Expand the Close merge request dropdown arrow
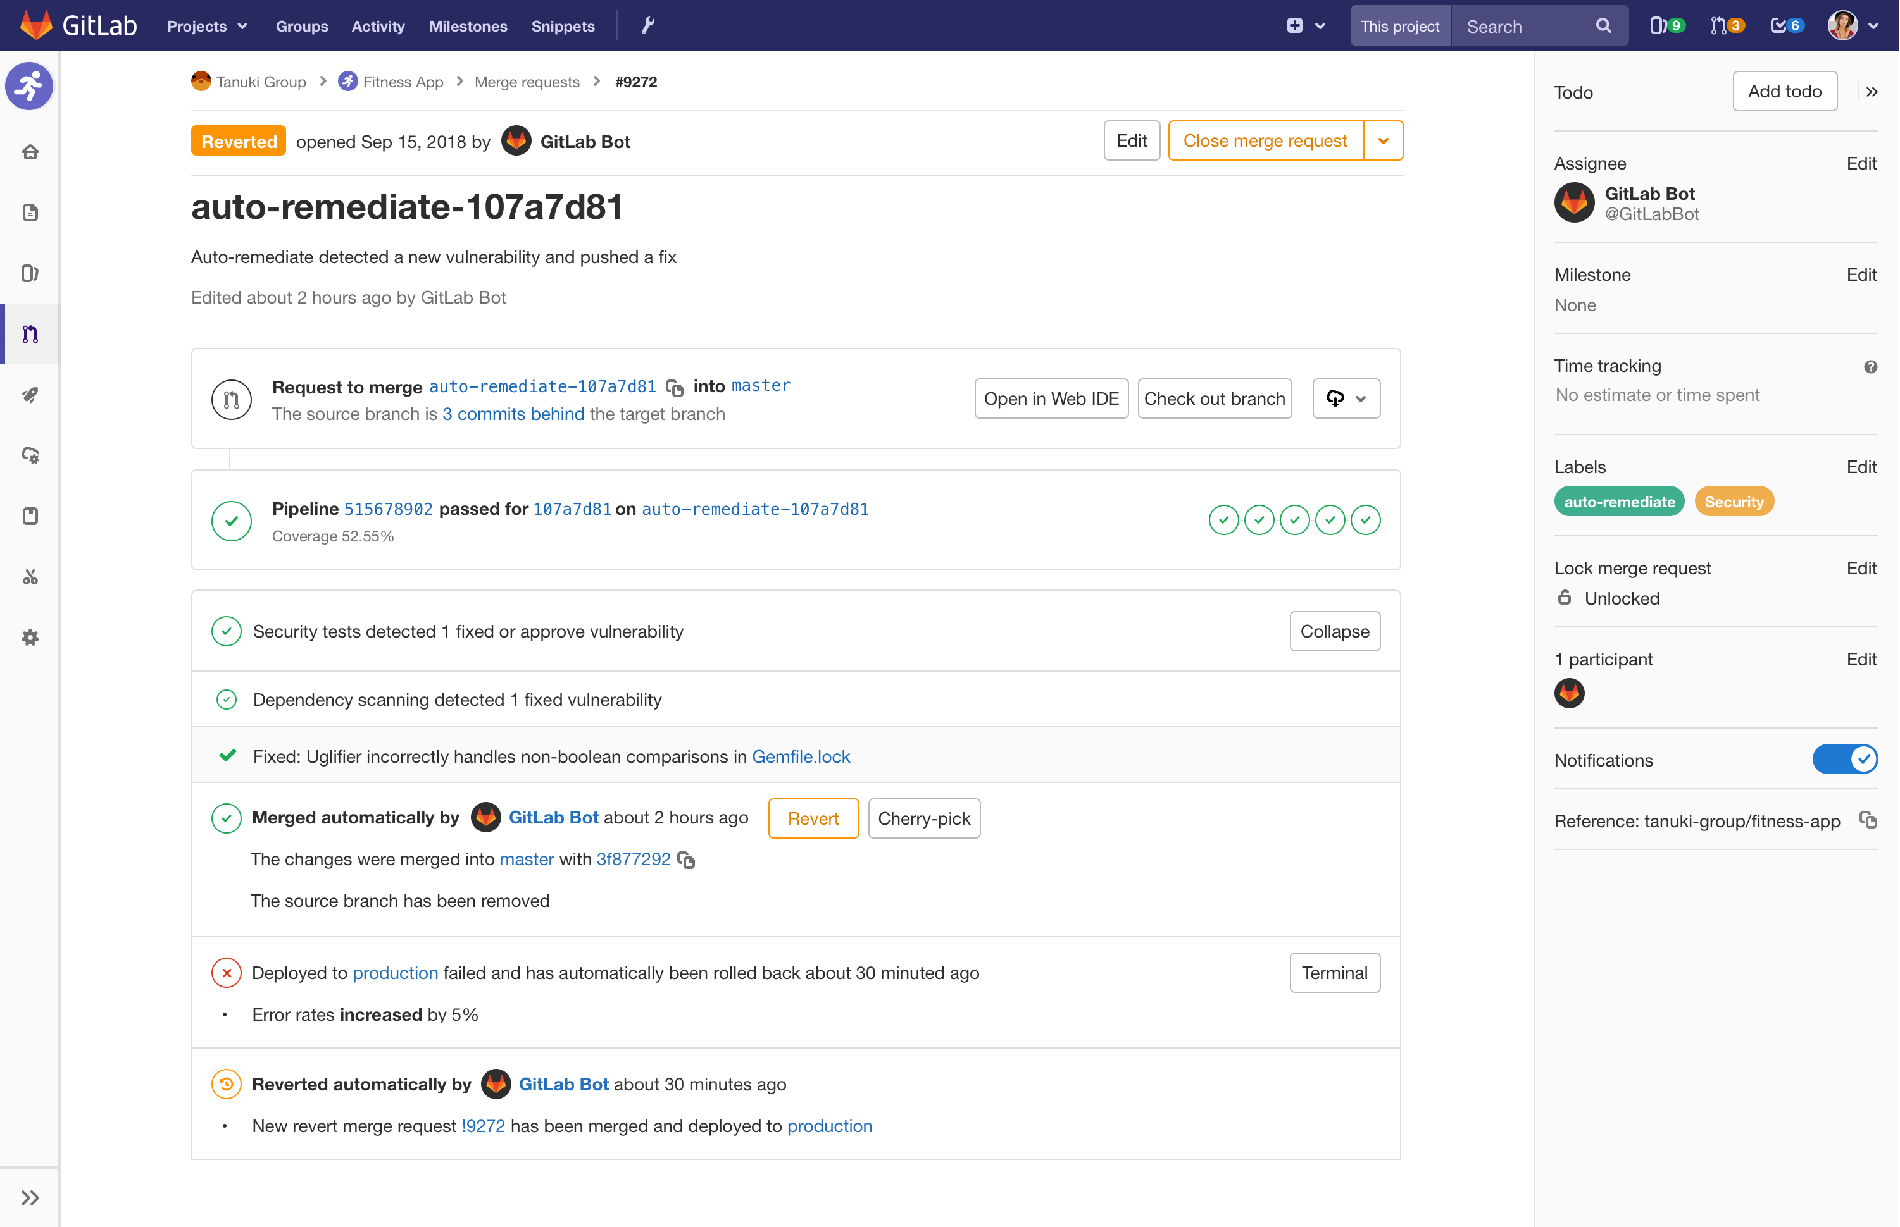This screenshot has height=1227, width=1900. click(x=1383, y=141)
